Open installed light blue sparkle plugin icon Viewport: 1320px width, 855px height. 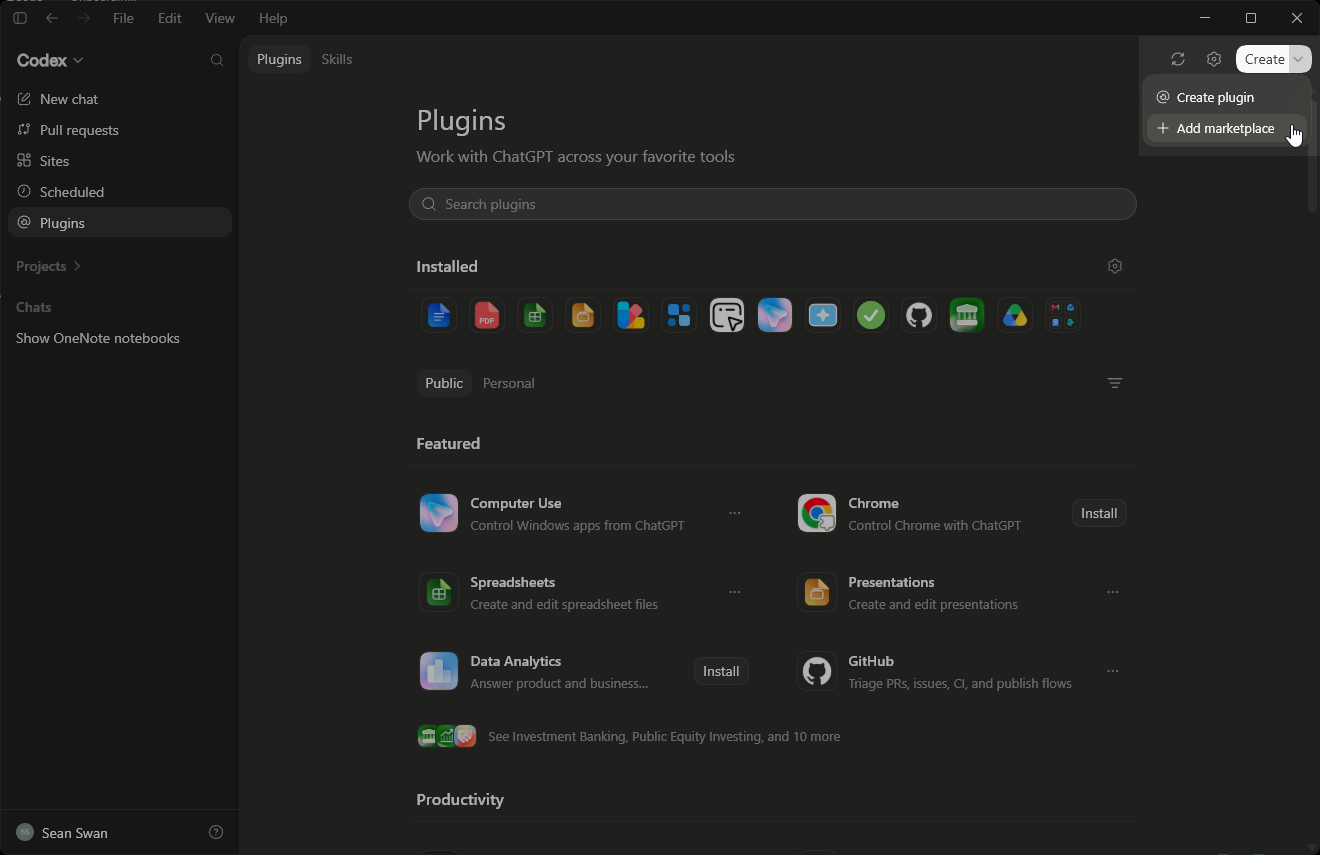click(x=823, y=316)
